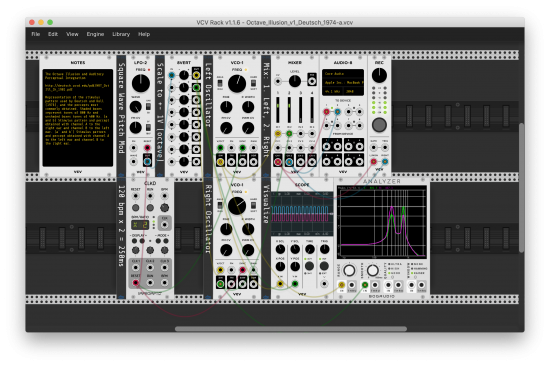Toggle the Left Oscillator analog/digital switch

pos(220,84)
